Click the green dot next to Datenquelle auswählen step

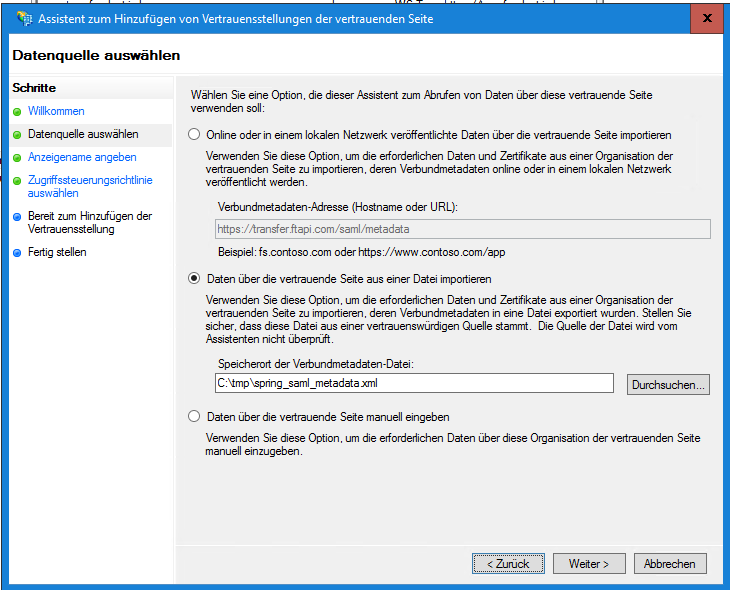[17, 134]
